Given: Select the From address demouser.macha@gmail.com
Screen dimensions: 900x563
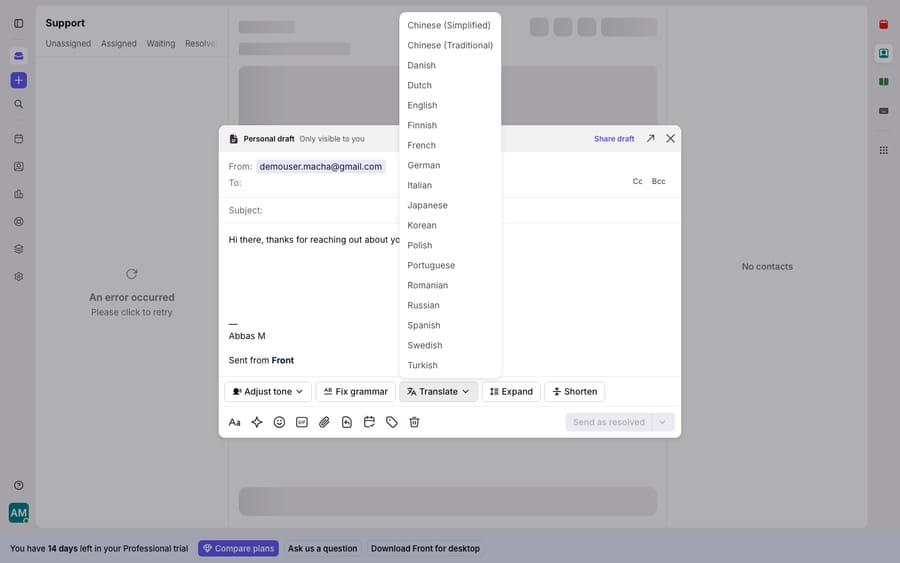Looking at the screenshot, I should (x=320, y=166).
